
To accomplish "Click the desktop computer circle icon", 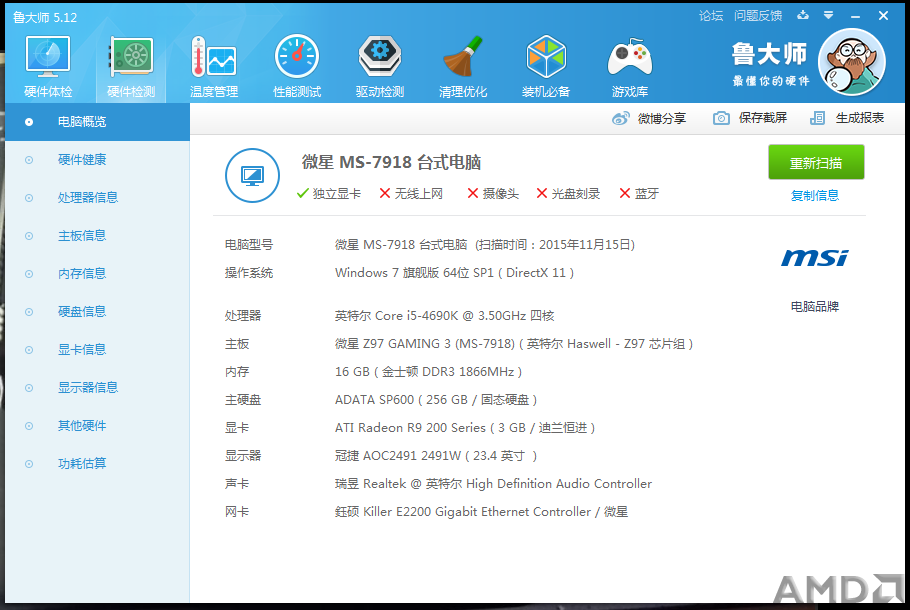I will point(252,175).
